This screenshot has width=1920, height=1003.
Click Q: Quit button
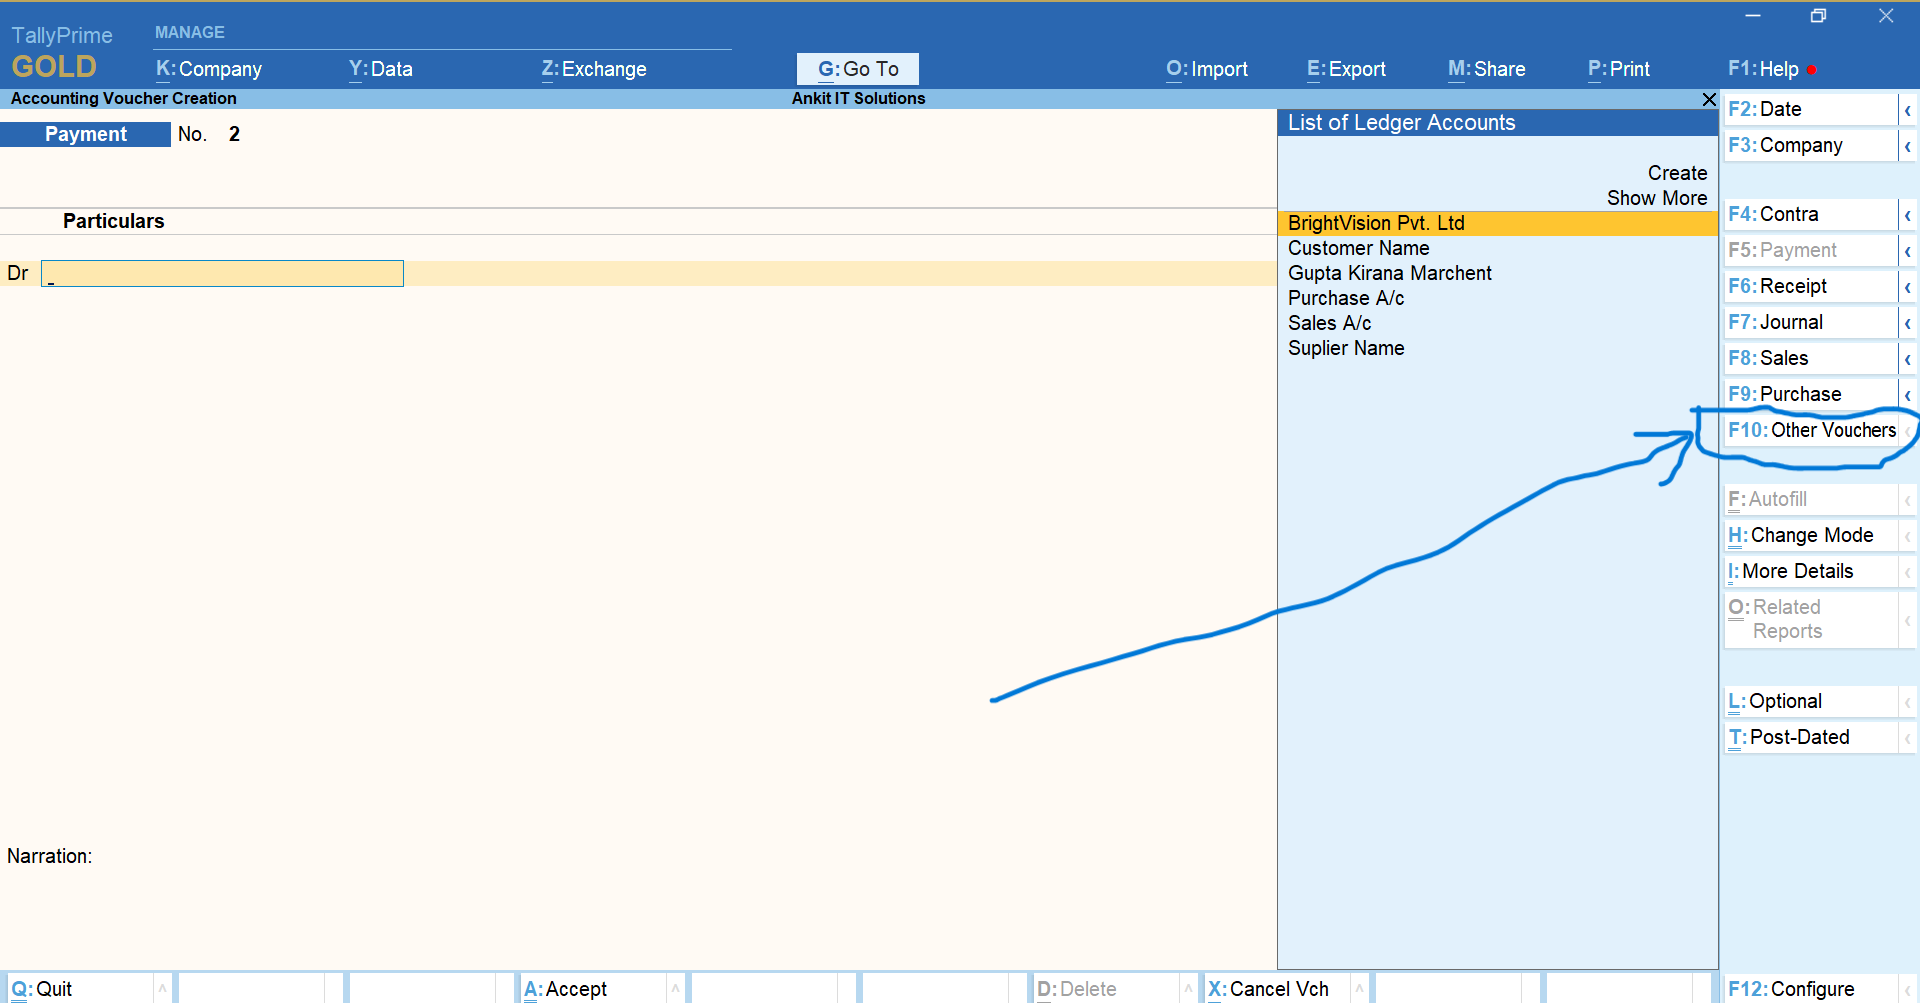79,988
